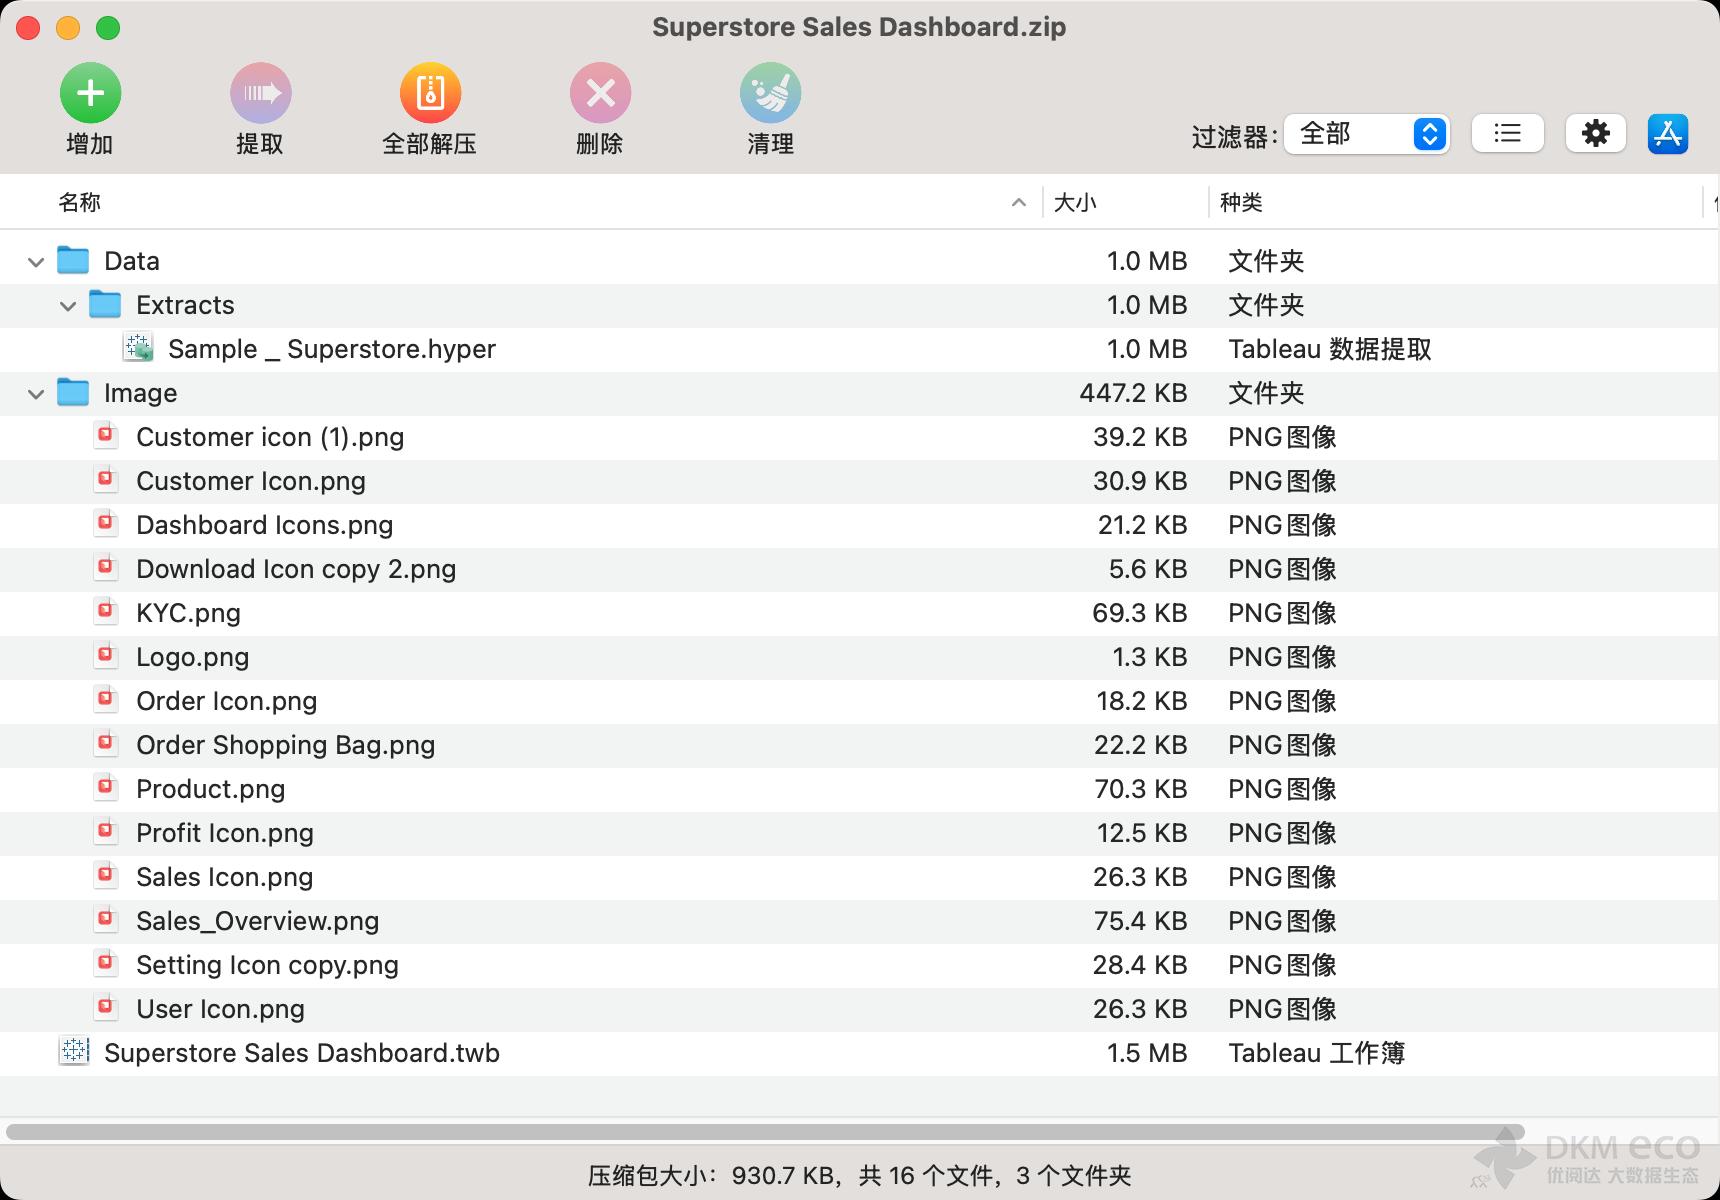Click the window title Superstore Sales Dashboard.zip

(859, 27)
